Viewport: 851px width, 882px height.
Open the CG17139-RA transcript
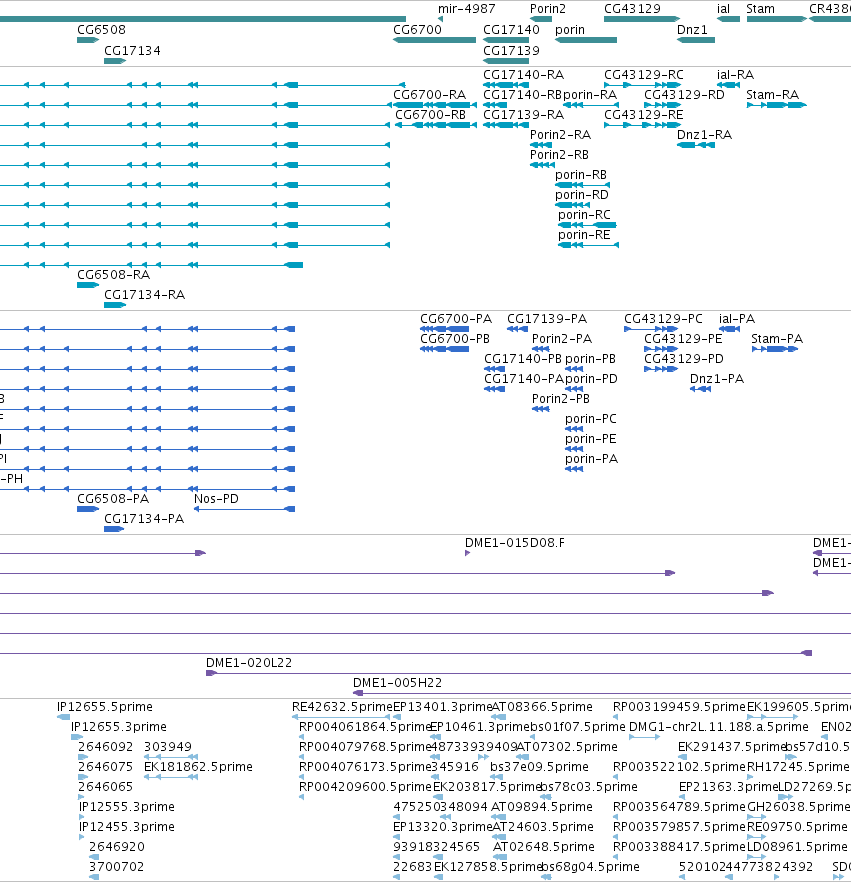point(506,125)
